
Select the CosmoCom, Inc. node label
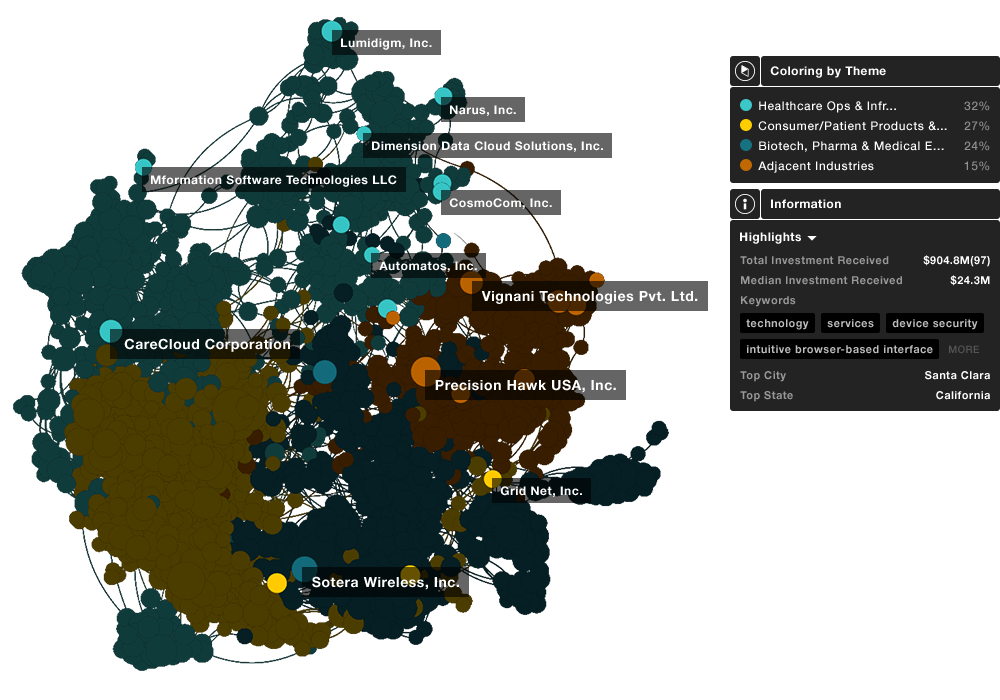coord(501,203)
